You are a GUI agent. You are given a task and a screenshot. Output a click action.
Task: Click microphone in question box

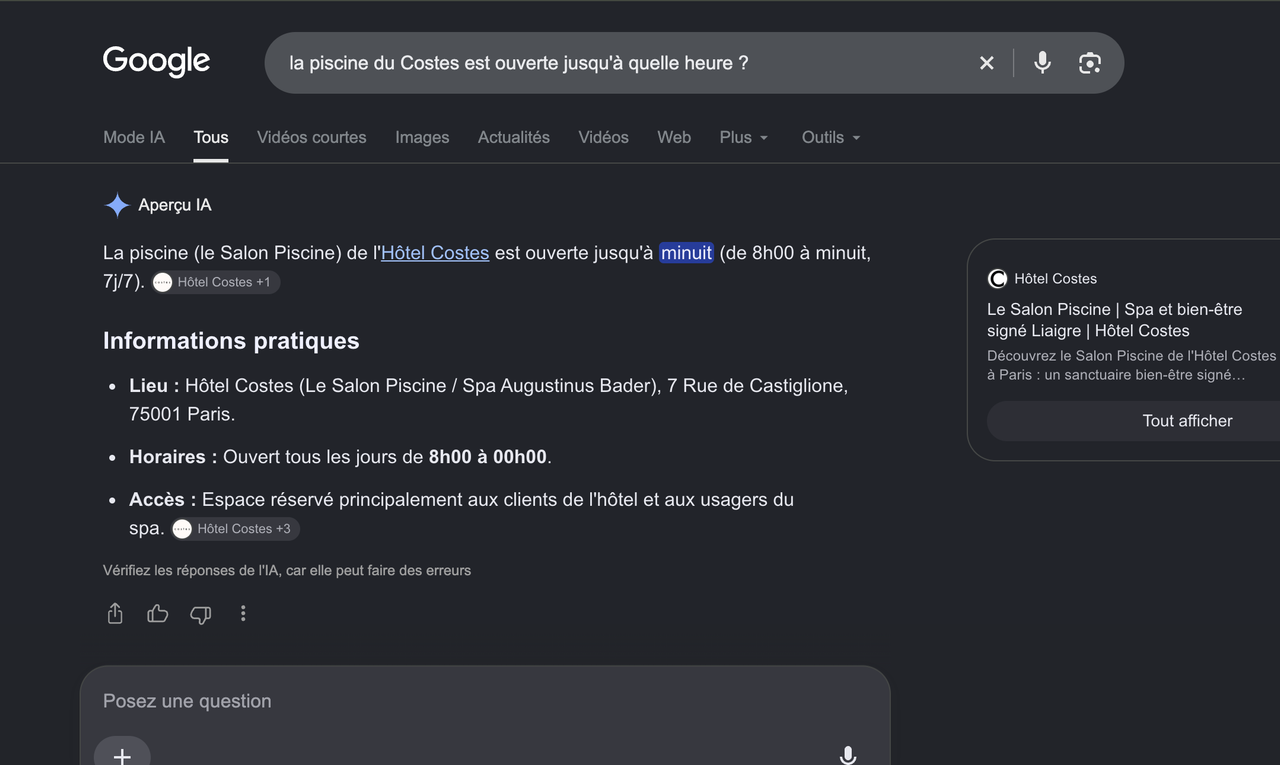(x=848, y=755)
